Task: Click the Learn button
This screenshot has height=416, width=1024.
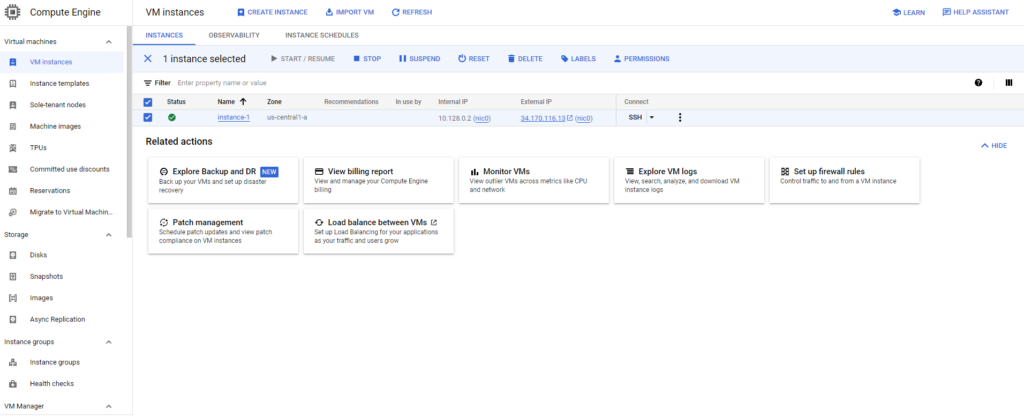Action: [x=908, y=12]
